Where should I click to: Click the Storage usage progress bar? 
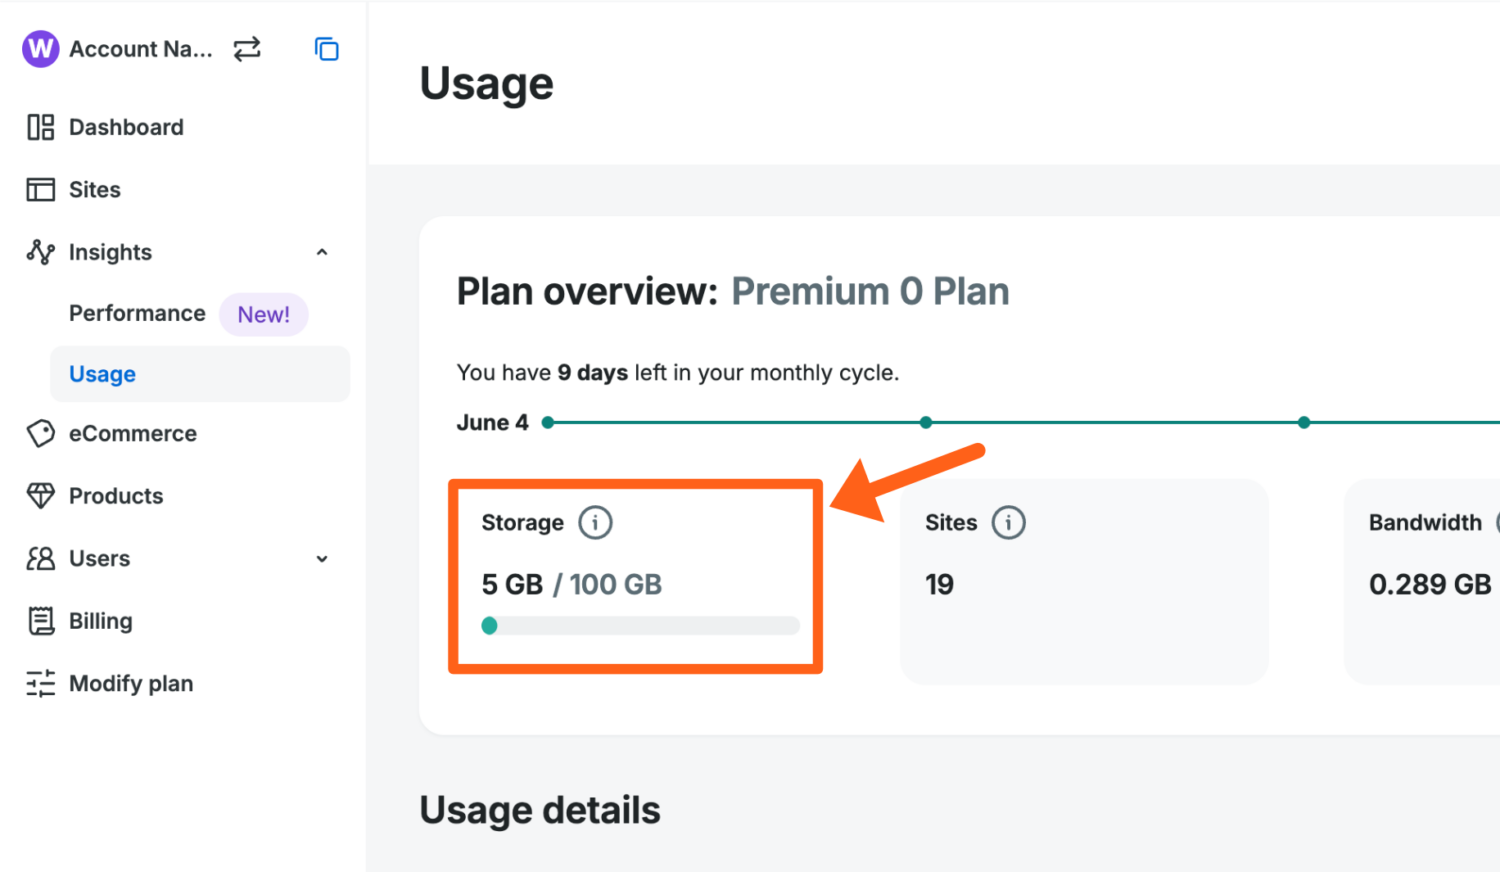639,625
